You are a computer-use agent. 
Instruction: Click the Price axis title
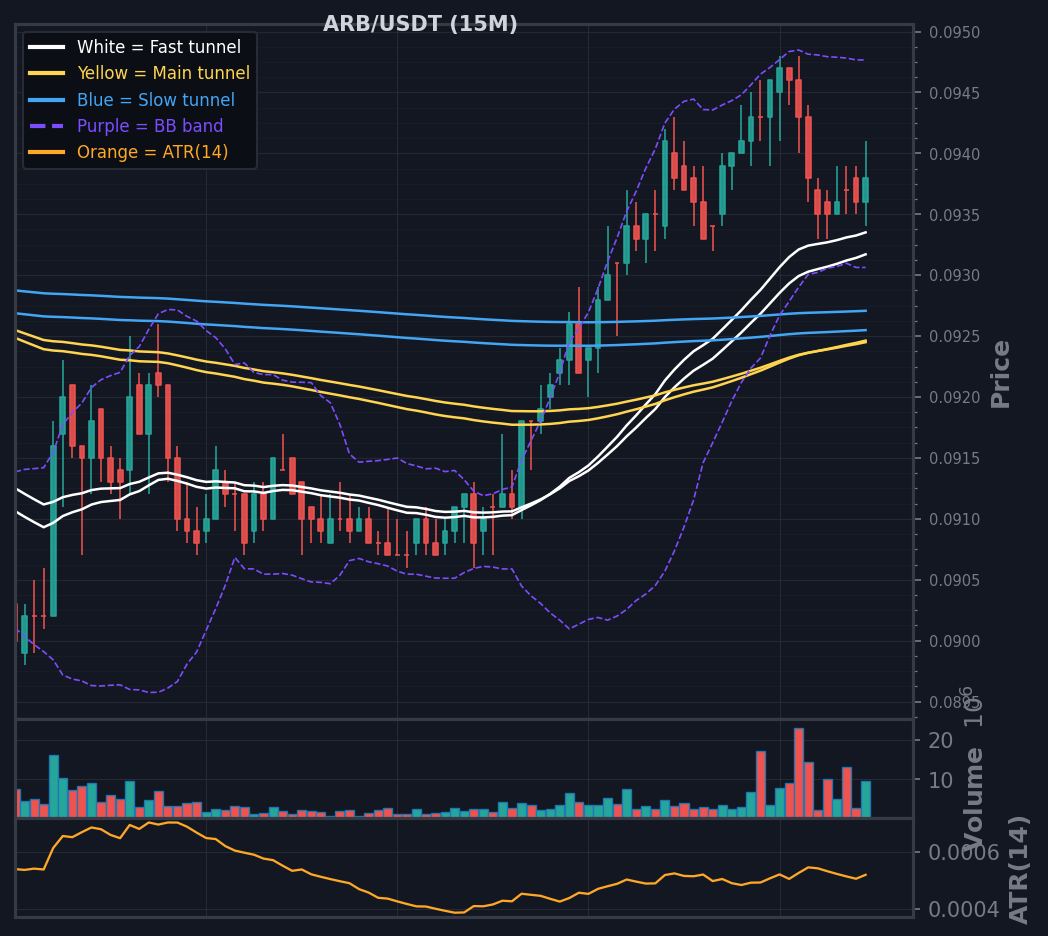pyautogui.click(x=1001, y=374)
